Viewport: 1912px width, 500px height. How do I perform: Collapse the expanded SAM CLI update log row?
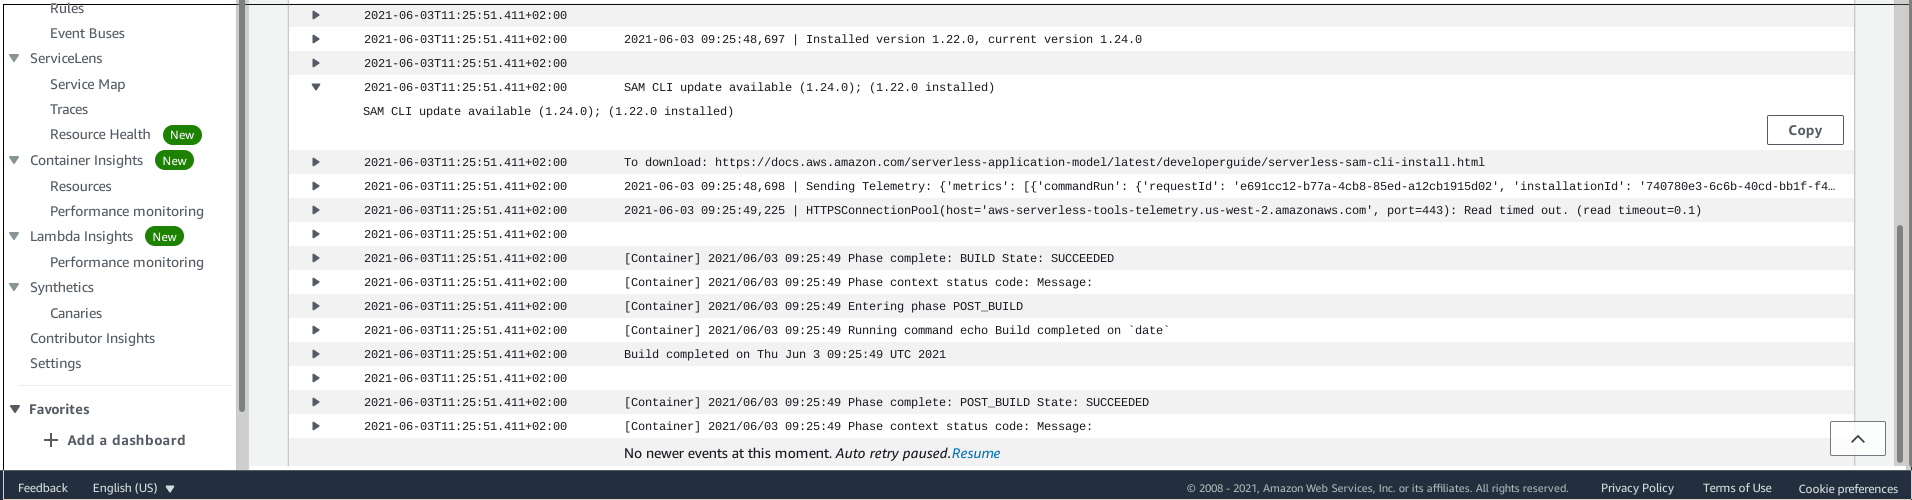(316, 87)
